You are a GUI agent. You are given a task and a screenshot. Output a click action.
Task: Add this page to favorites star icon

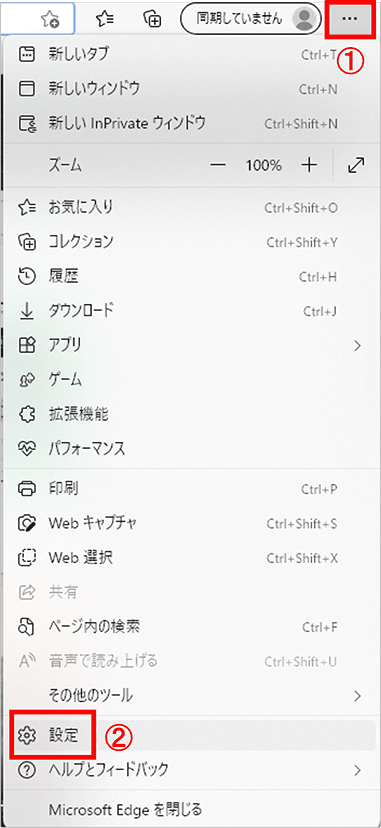click(x=51, y=19)
